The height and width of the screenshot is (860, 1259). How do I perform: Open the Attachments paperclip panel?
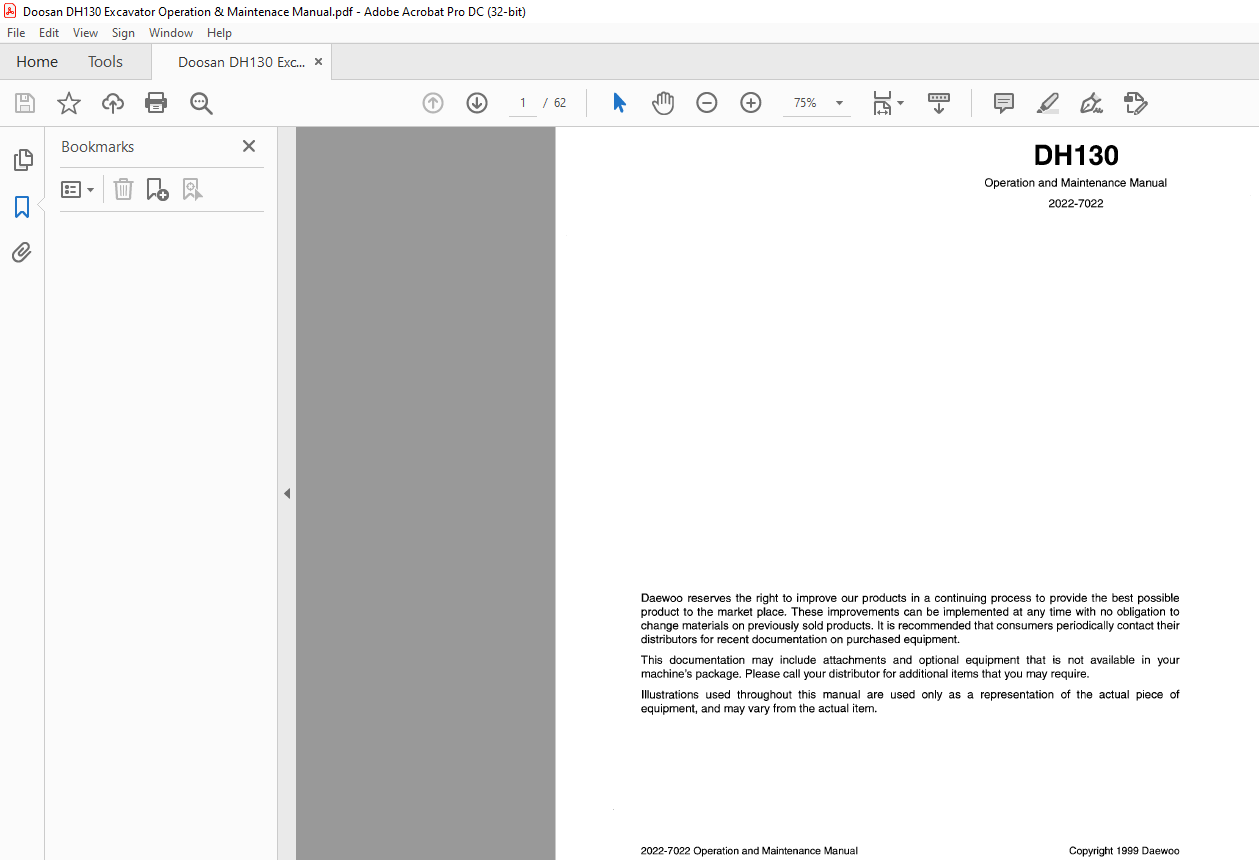pos(22,252)
